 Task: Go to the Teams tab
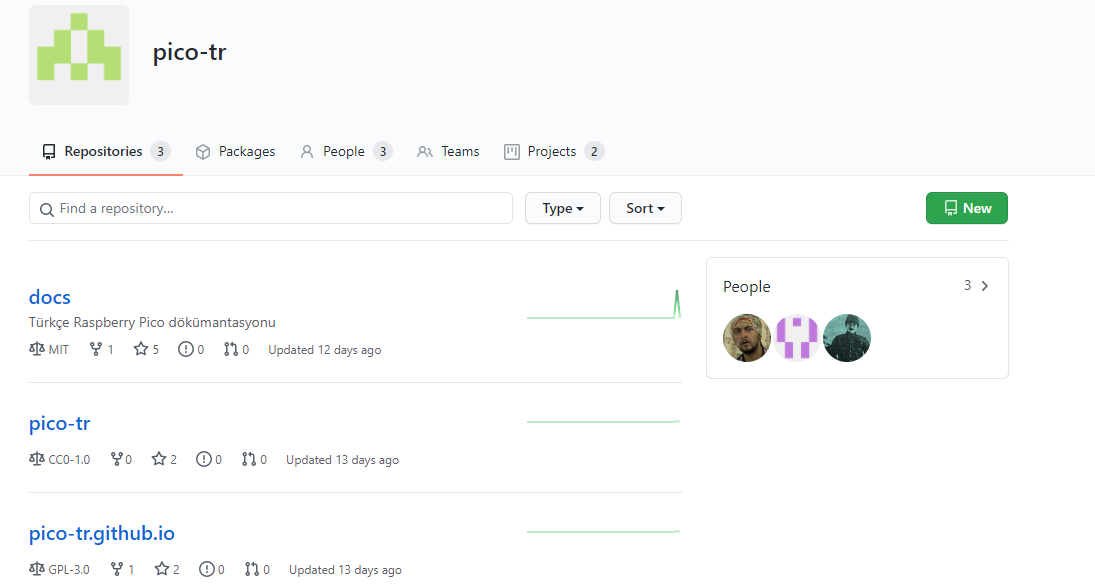448,152
